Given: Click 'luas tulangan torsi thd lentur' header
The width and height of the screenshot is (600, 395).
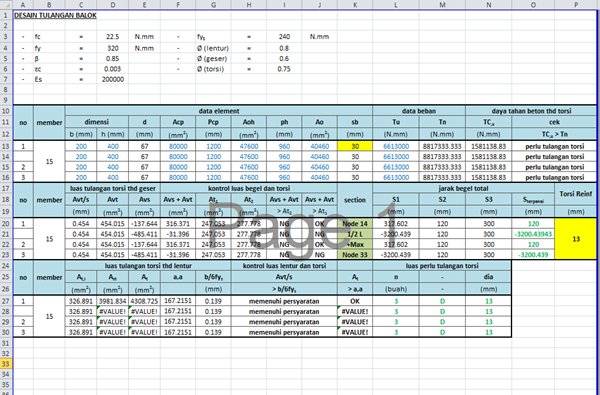Looking at the screenshot, I should pyautogui.click(x=148, y=266).
